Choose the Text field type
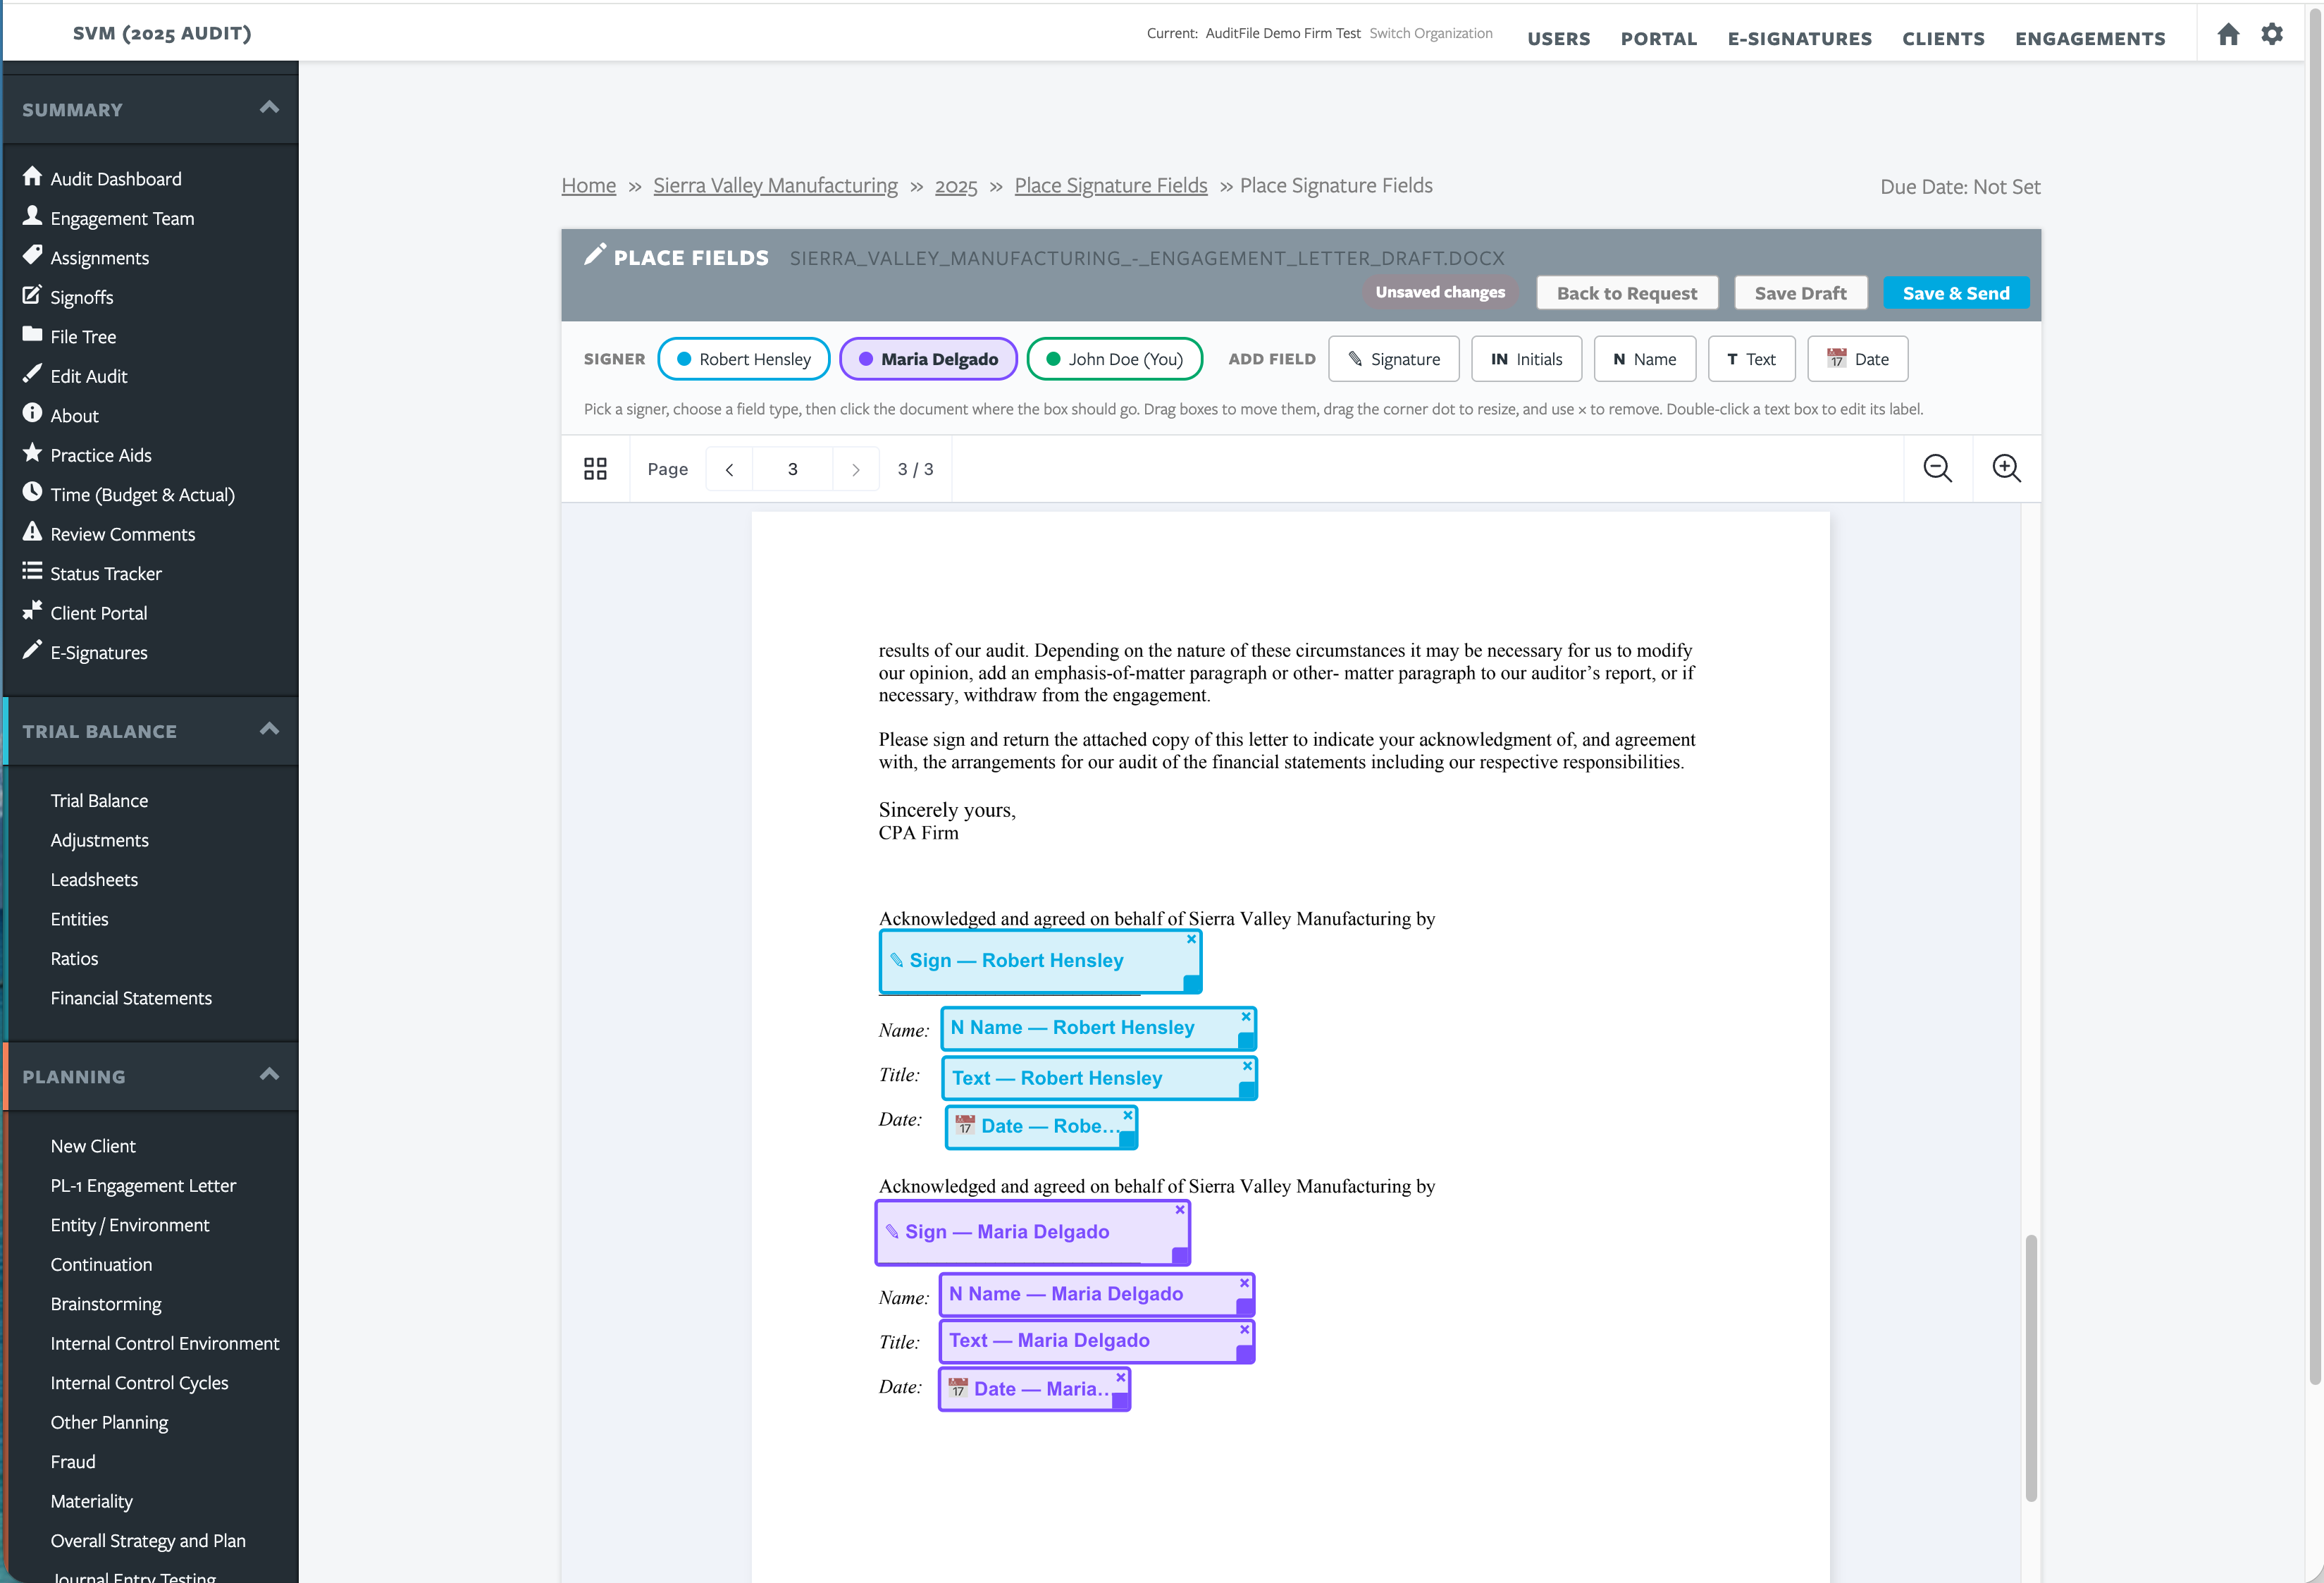 tap(1751, 359)
